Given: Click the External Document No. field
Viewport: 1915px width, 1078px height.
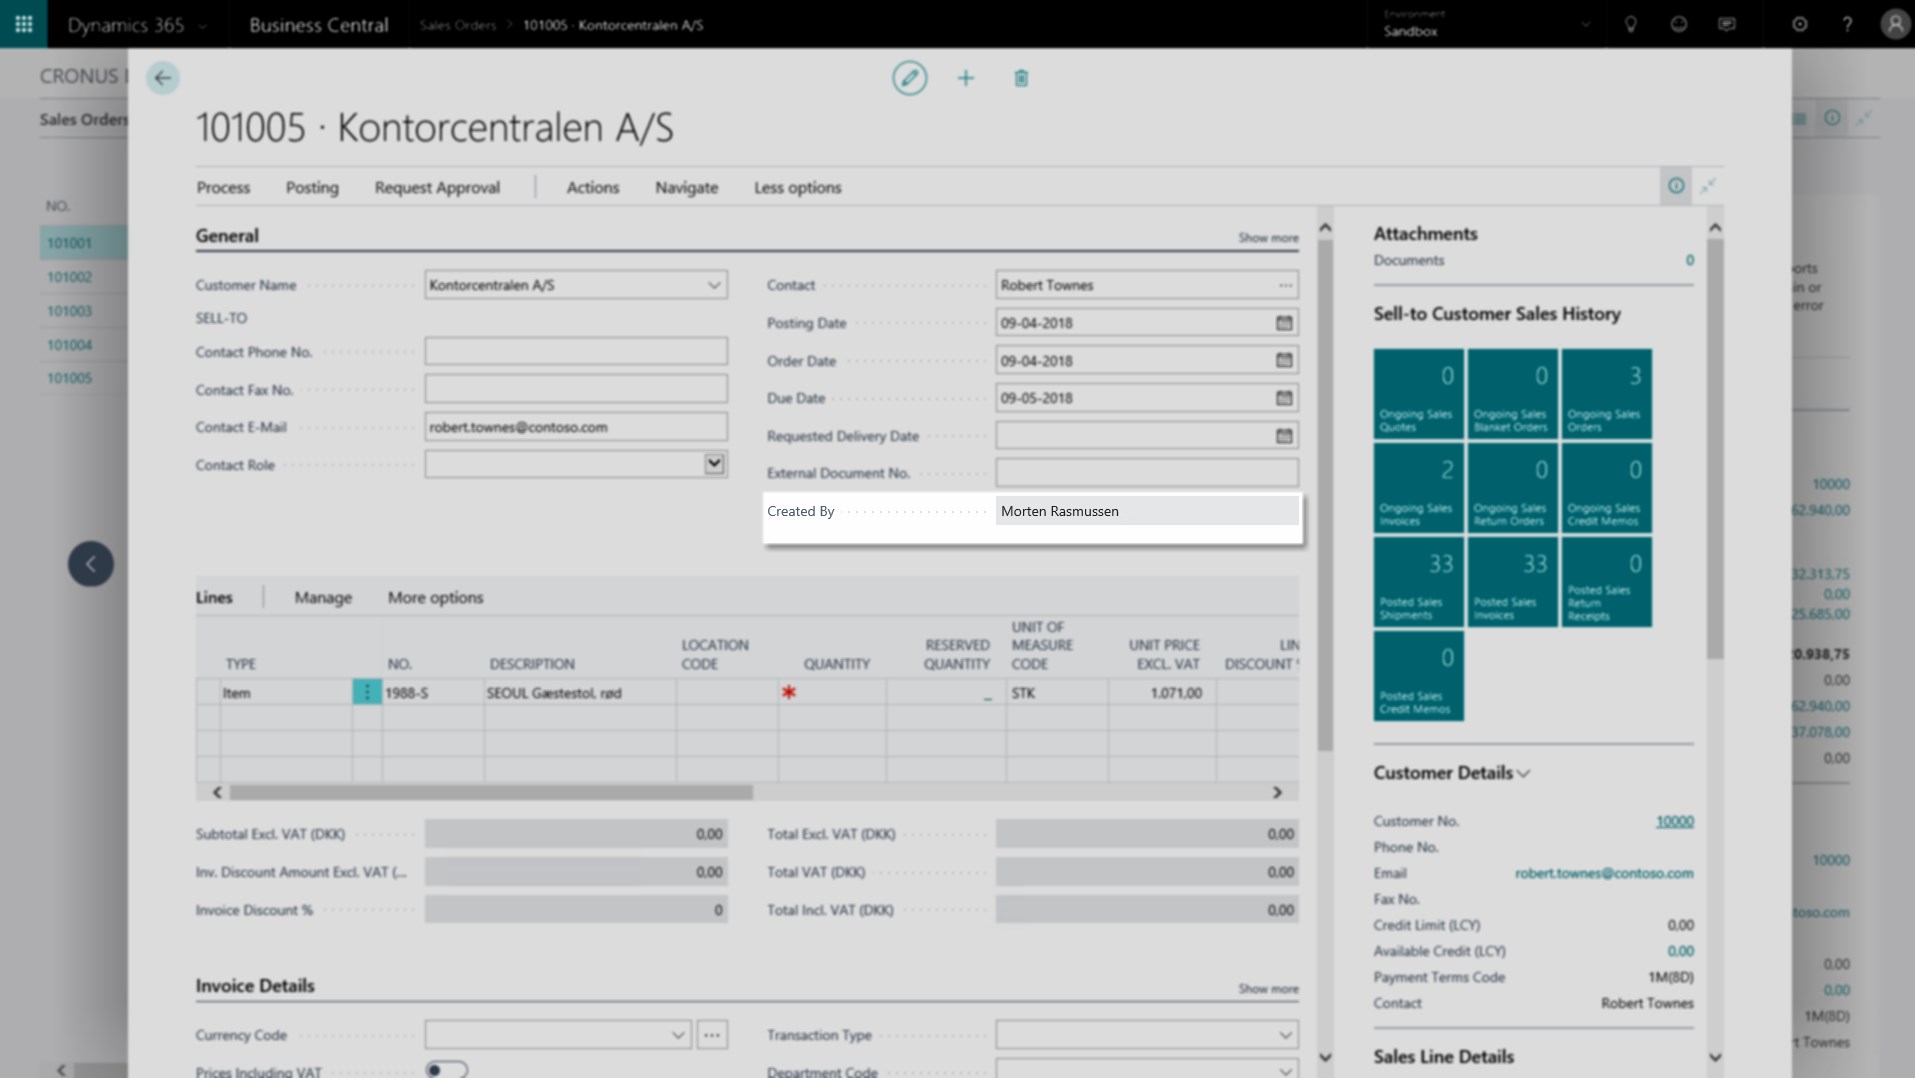Looking at the screenshot, I should pos(1147,473).
